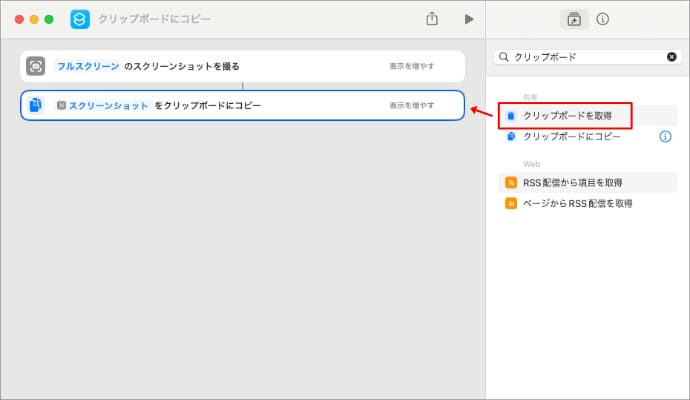690x400 pixels.
Task: Select the クリップボードを取得 action
Action: tap(567, 116)
